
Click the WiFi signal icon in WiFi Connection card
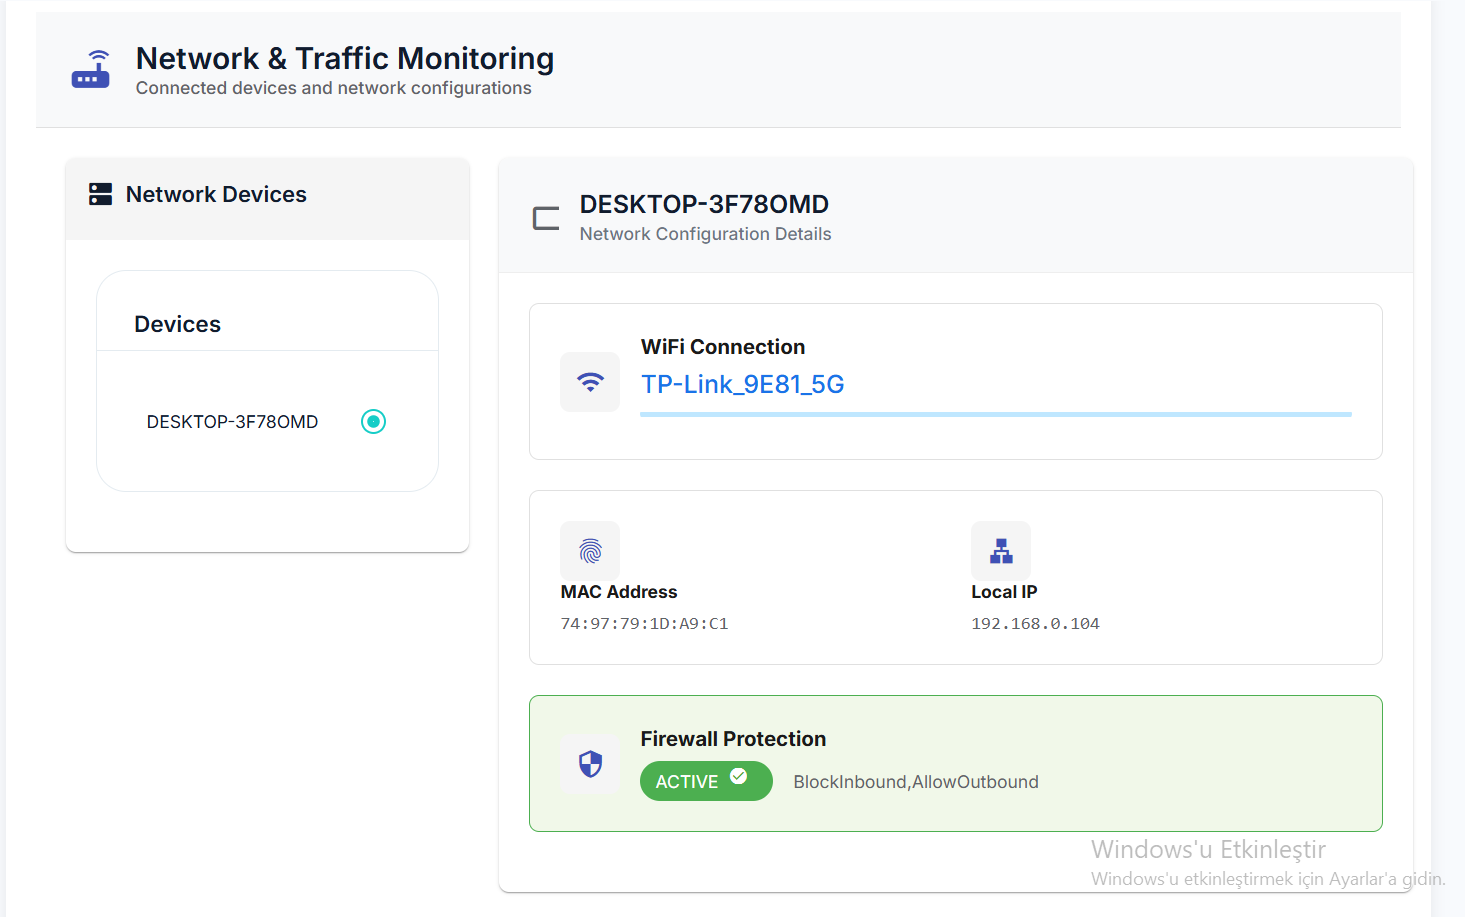click(x=590, y=381)
